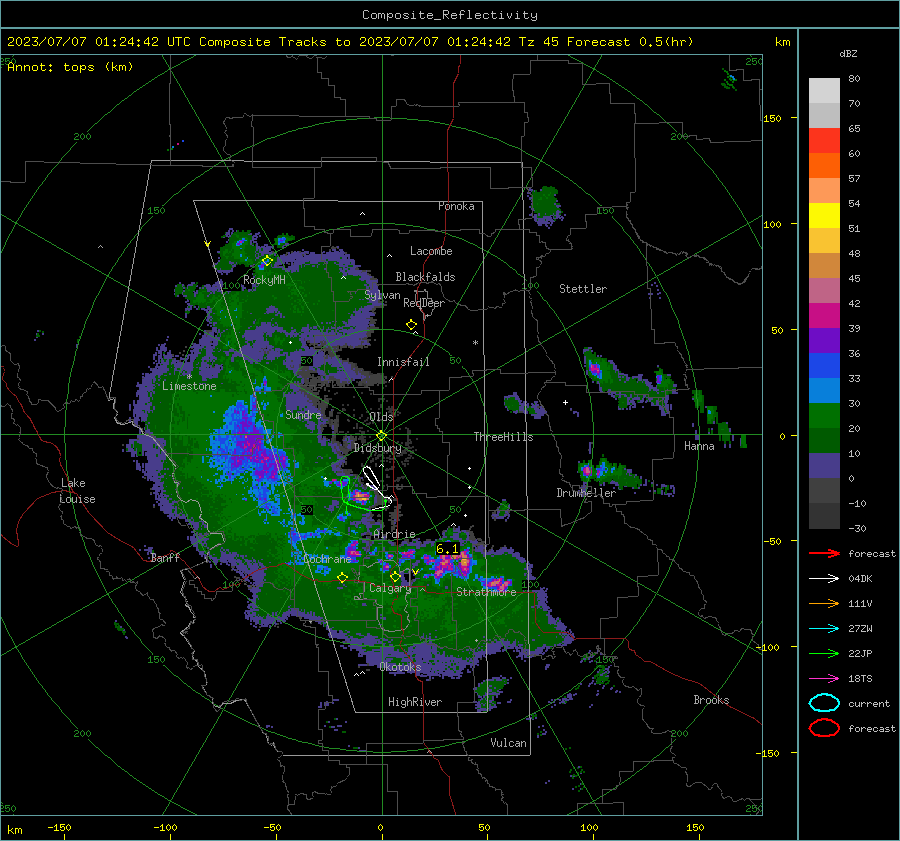Click the Lake Louise map label
This screenshot has height=841, width=900.
[77, 491]
